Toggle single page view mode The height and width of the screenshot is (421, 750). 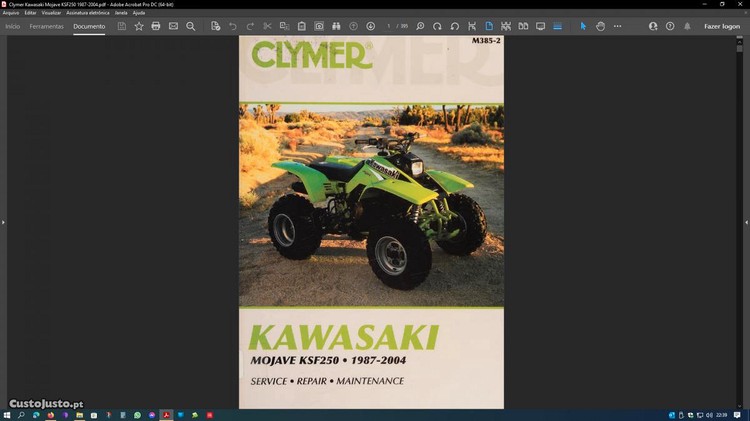(489, 26)
